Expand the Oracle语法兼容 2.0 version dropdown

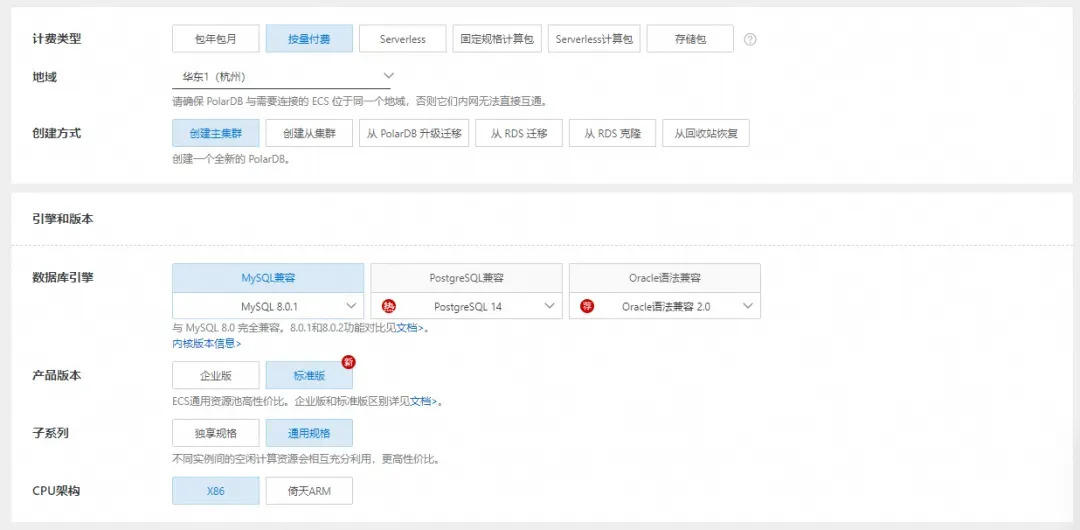coord(665,306)
